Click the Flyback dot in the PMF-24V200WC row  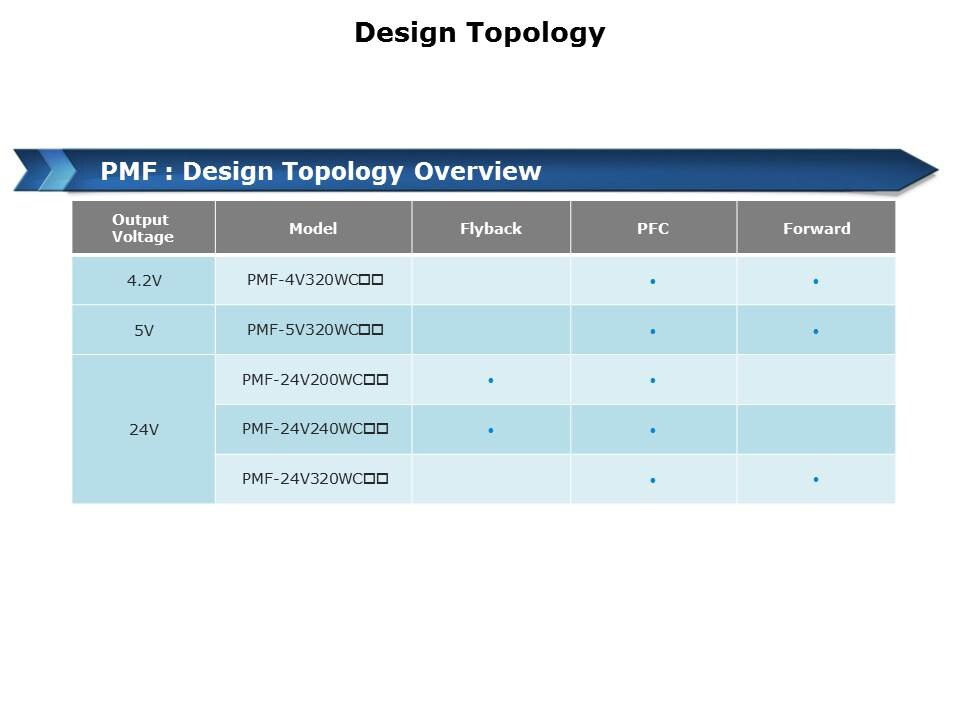pyautogui.click(x=491, y=381)
